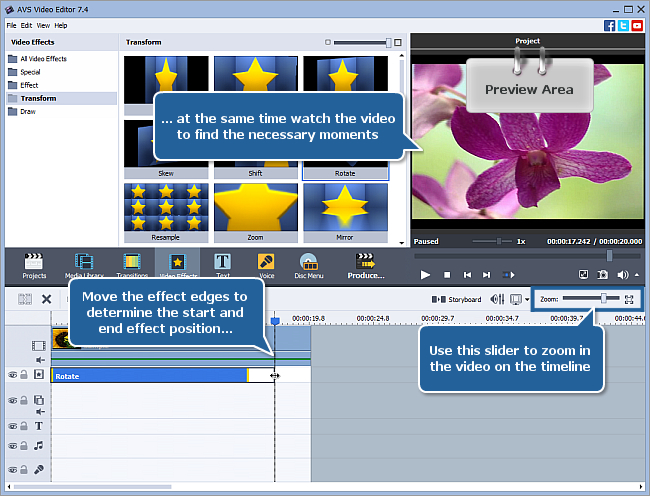Image resolution: width=650 pixels, height=496 pixels.
Task: Switch preview to full screen
Action: 583,274
